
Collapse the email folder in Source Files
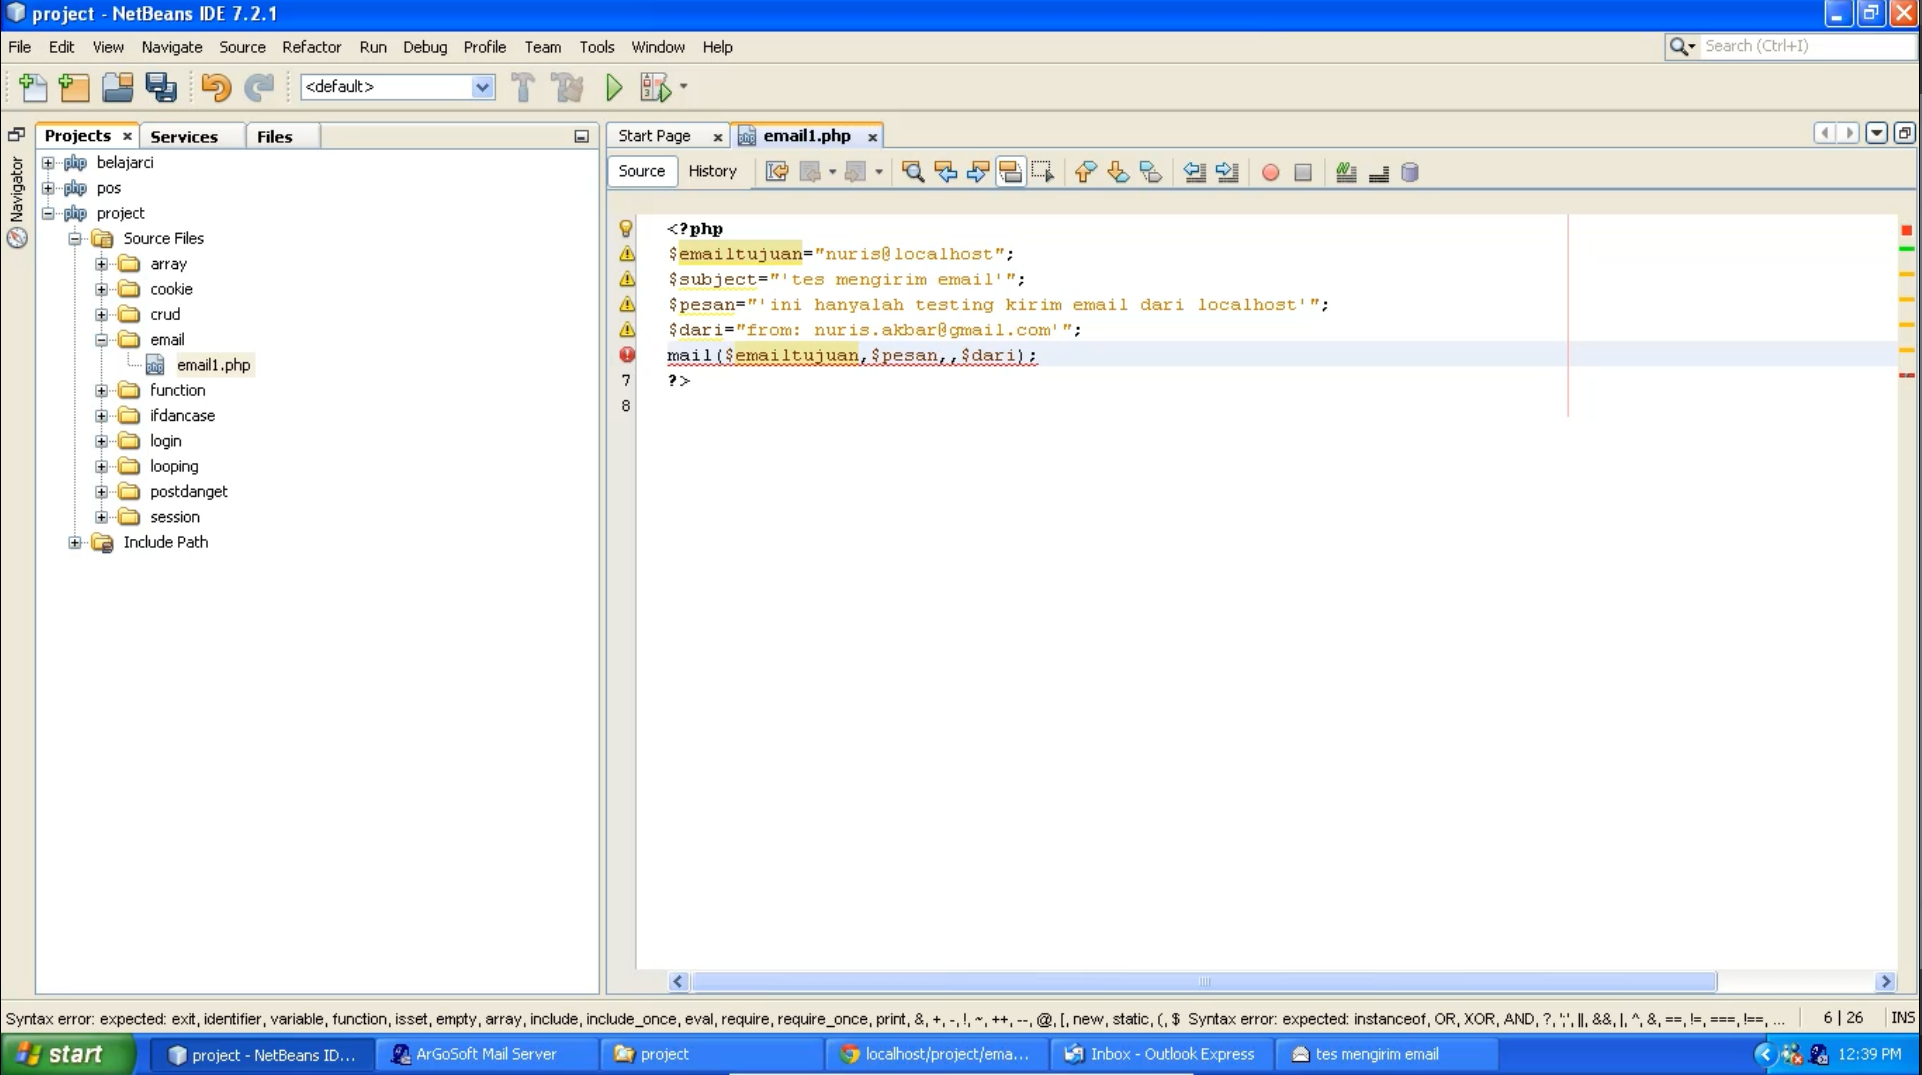point(101,339)
